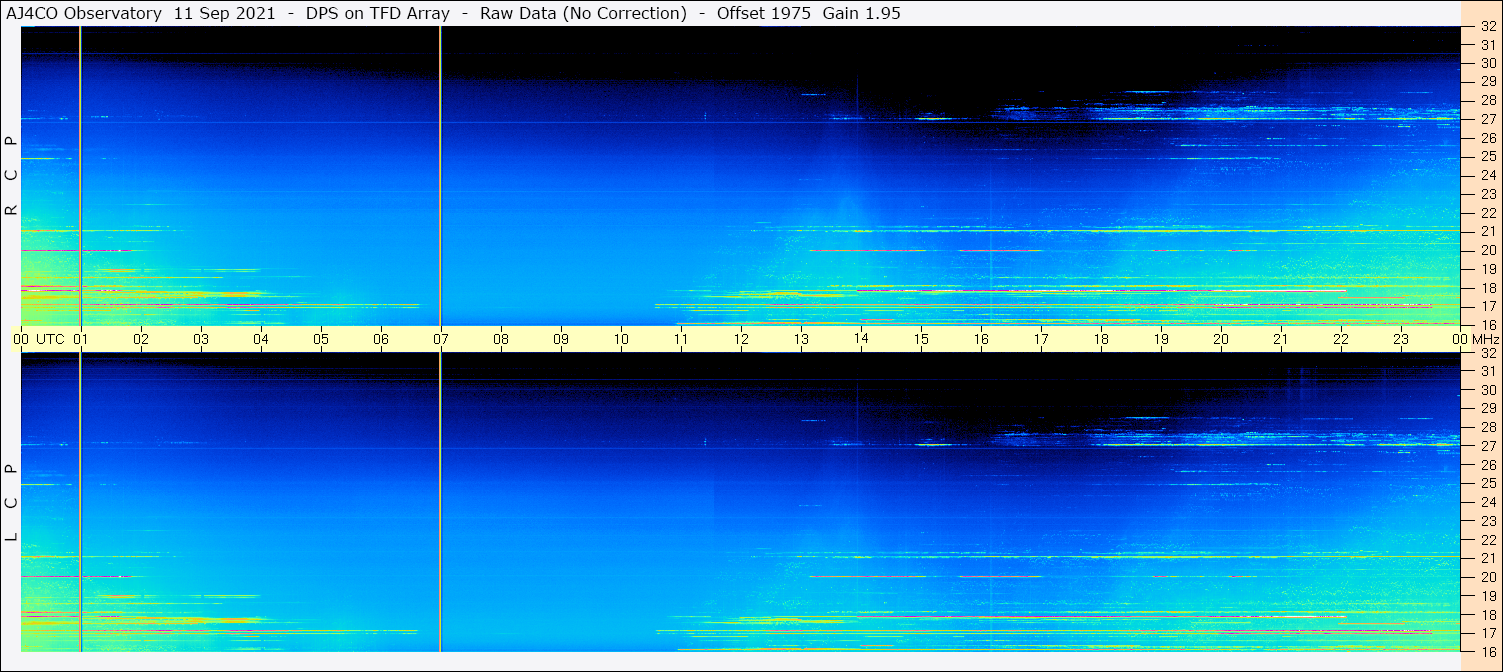The width and height of the screenshot is (1503, 672).
Task: Click the 22 MHz label on LCP scale
Action: [1488, 540]
